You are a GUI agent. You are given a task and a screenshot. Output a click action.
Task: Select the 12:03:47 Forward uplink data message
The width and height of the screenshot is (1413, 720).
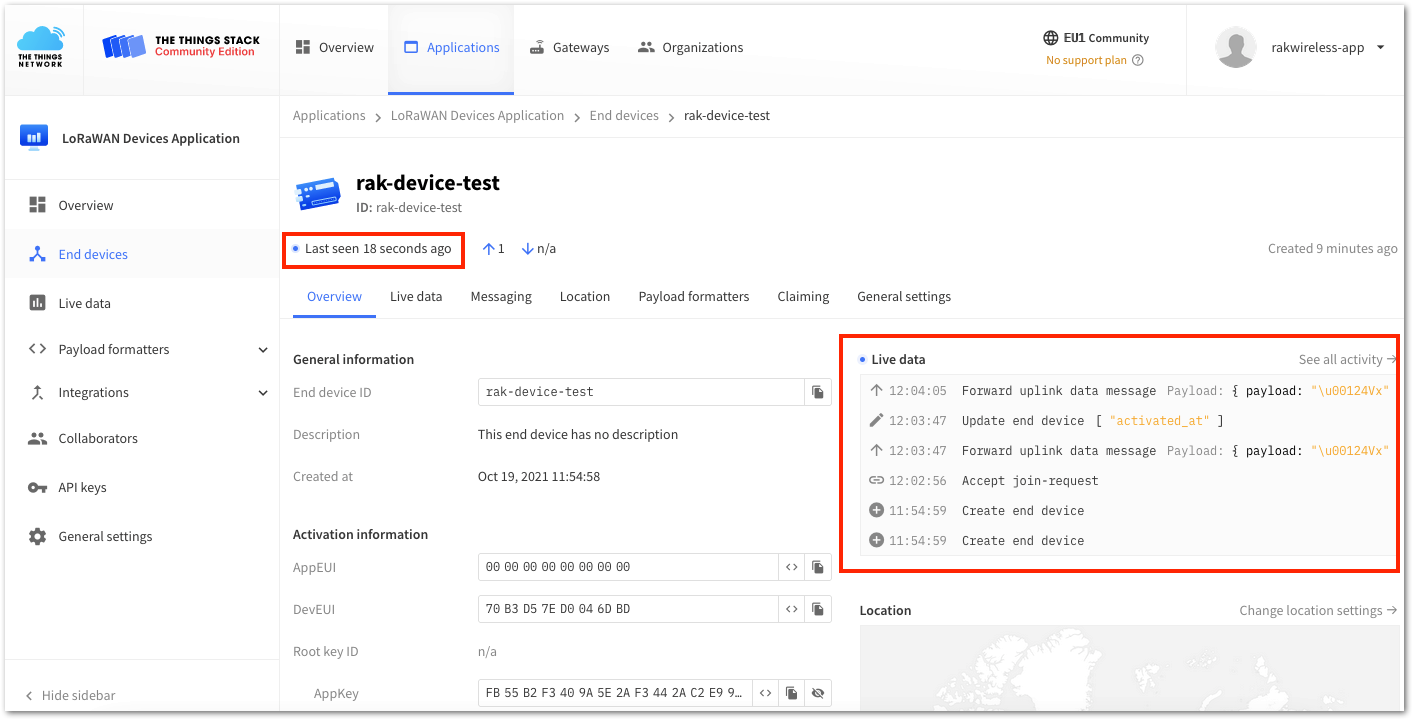tap(1128, 451)
